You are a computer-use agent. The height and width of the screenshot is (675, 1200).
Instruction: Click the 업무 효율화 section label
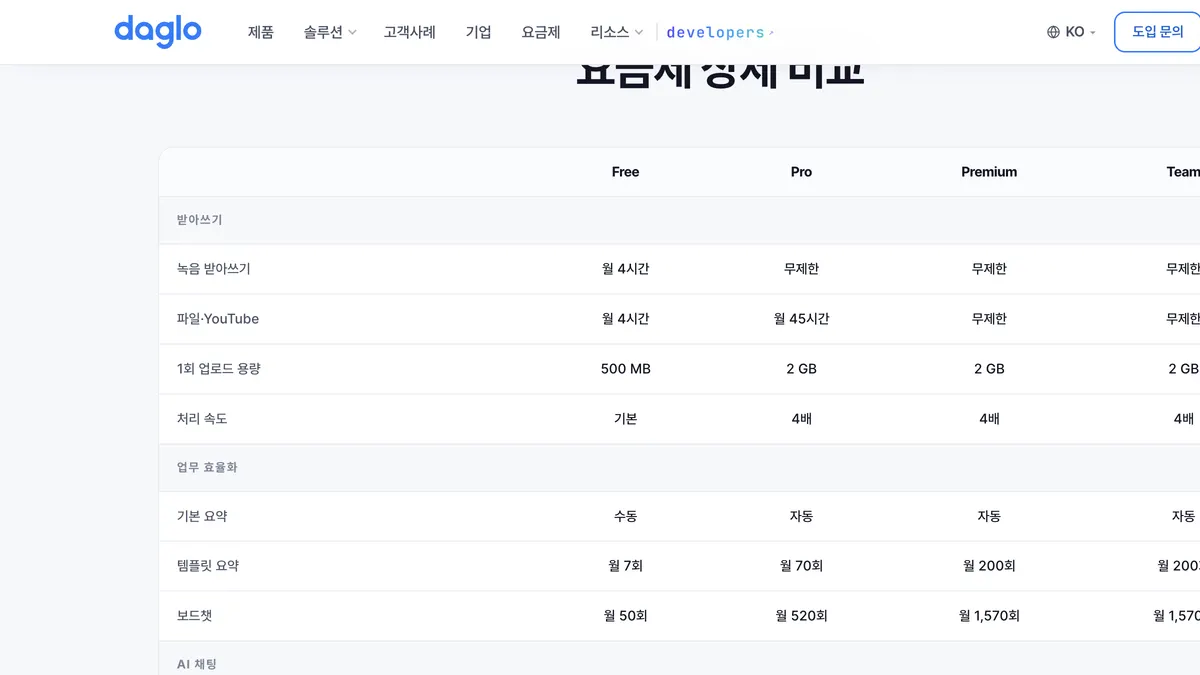tap(207, 467)
